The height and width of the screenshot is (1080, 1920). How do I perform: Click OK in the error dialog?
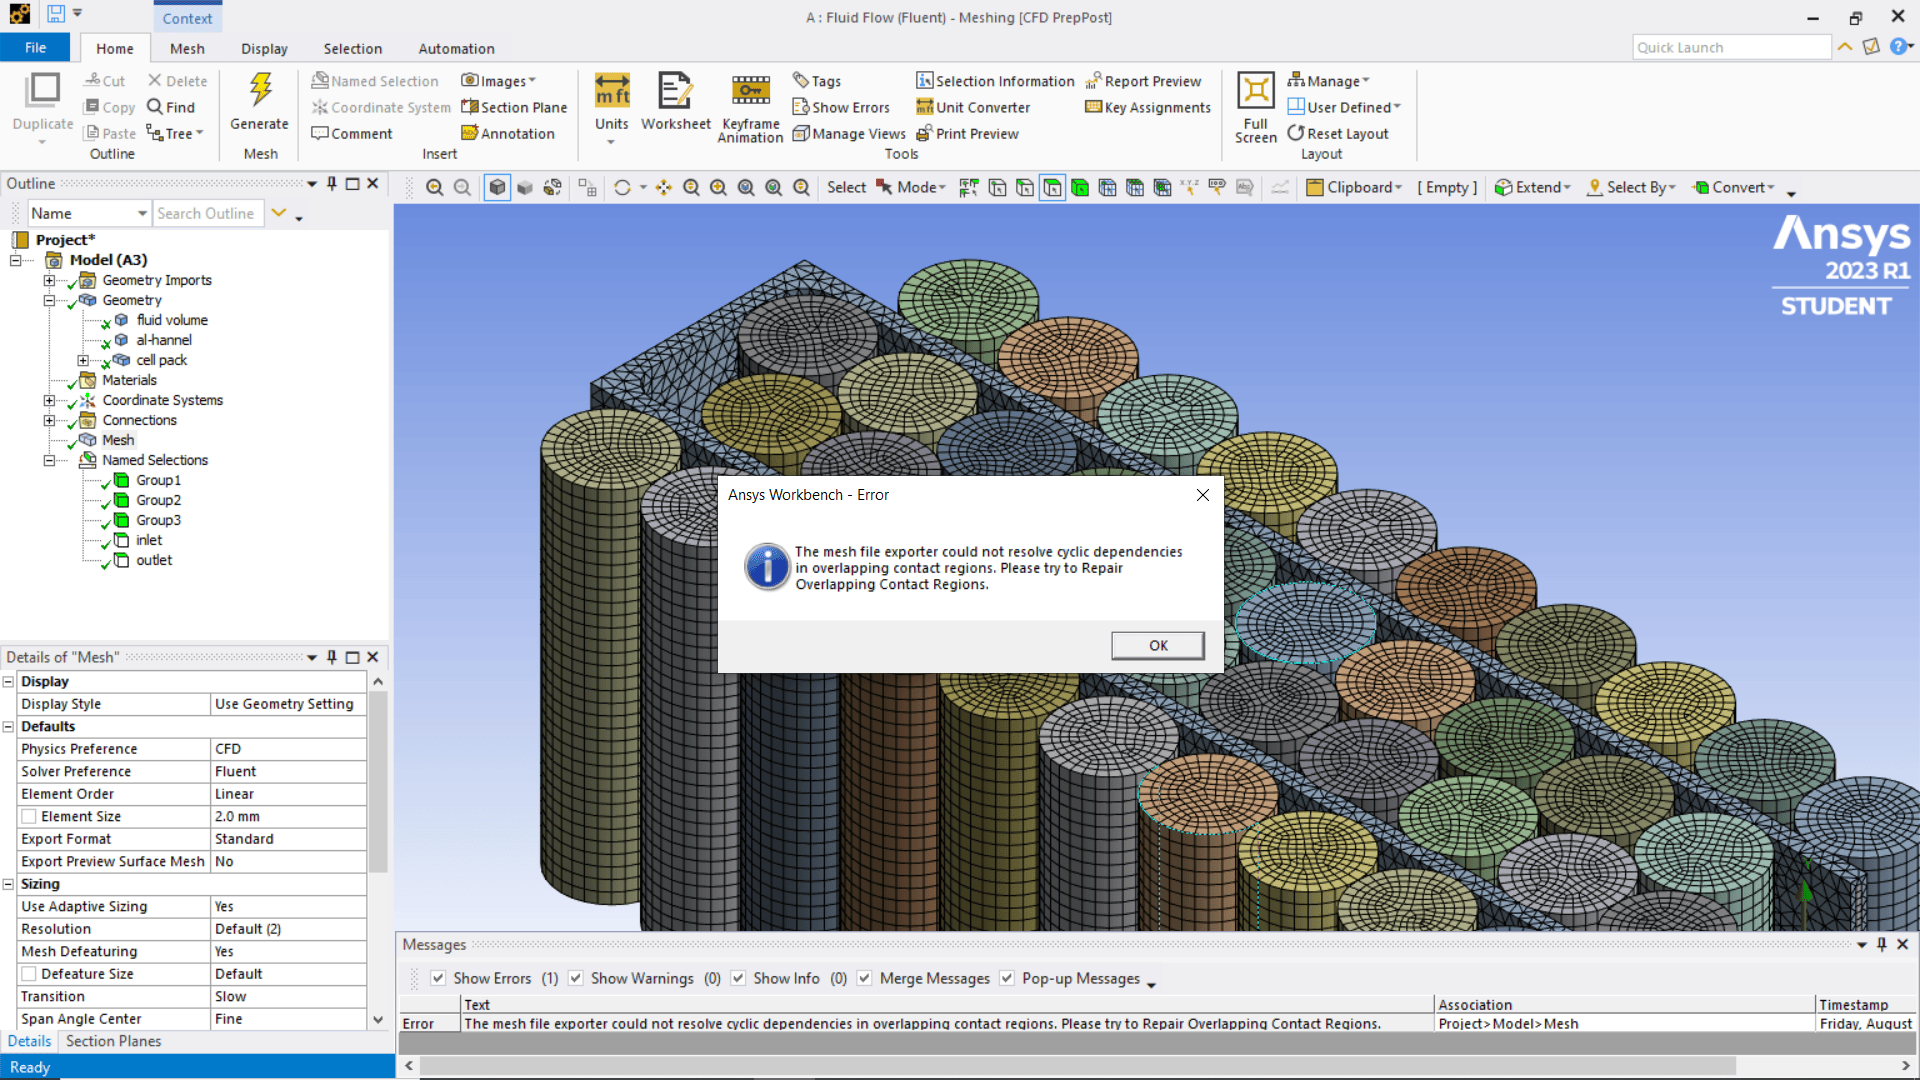[1157, 645]
